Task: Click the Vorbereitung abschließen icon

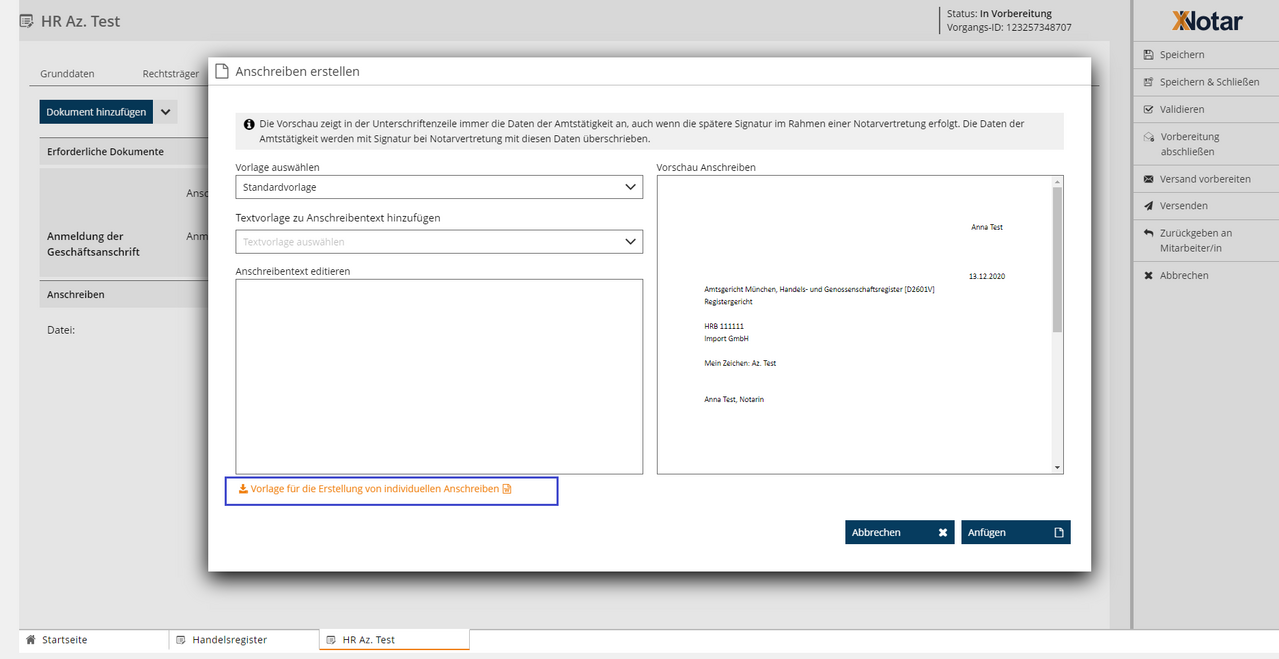Action: [1149, 137]
